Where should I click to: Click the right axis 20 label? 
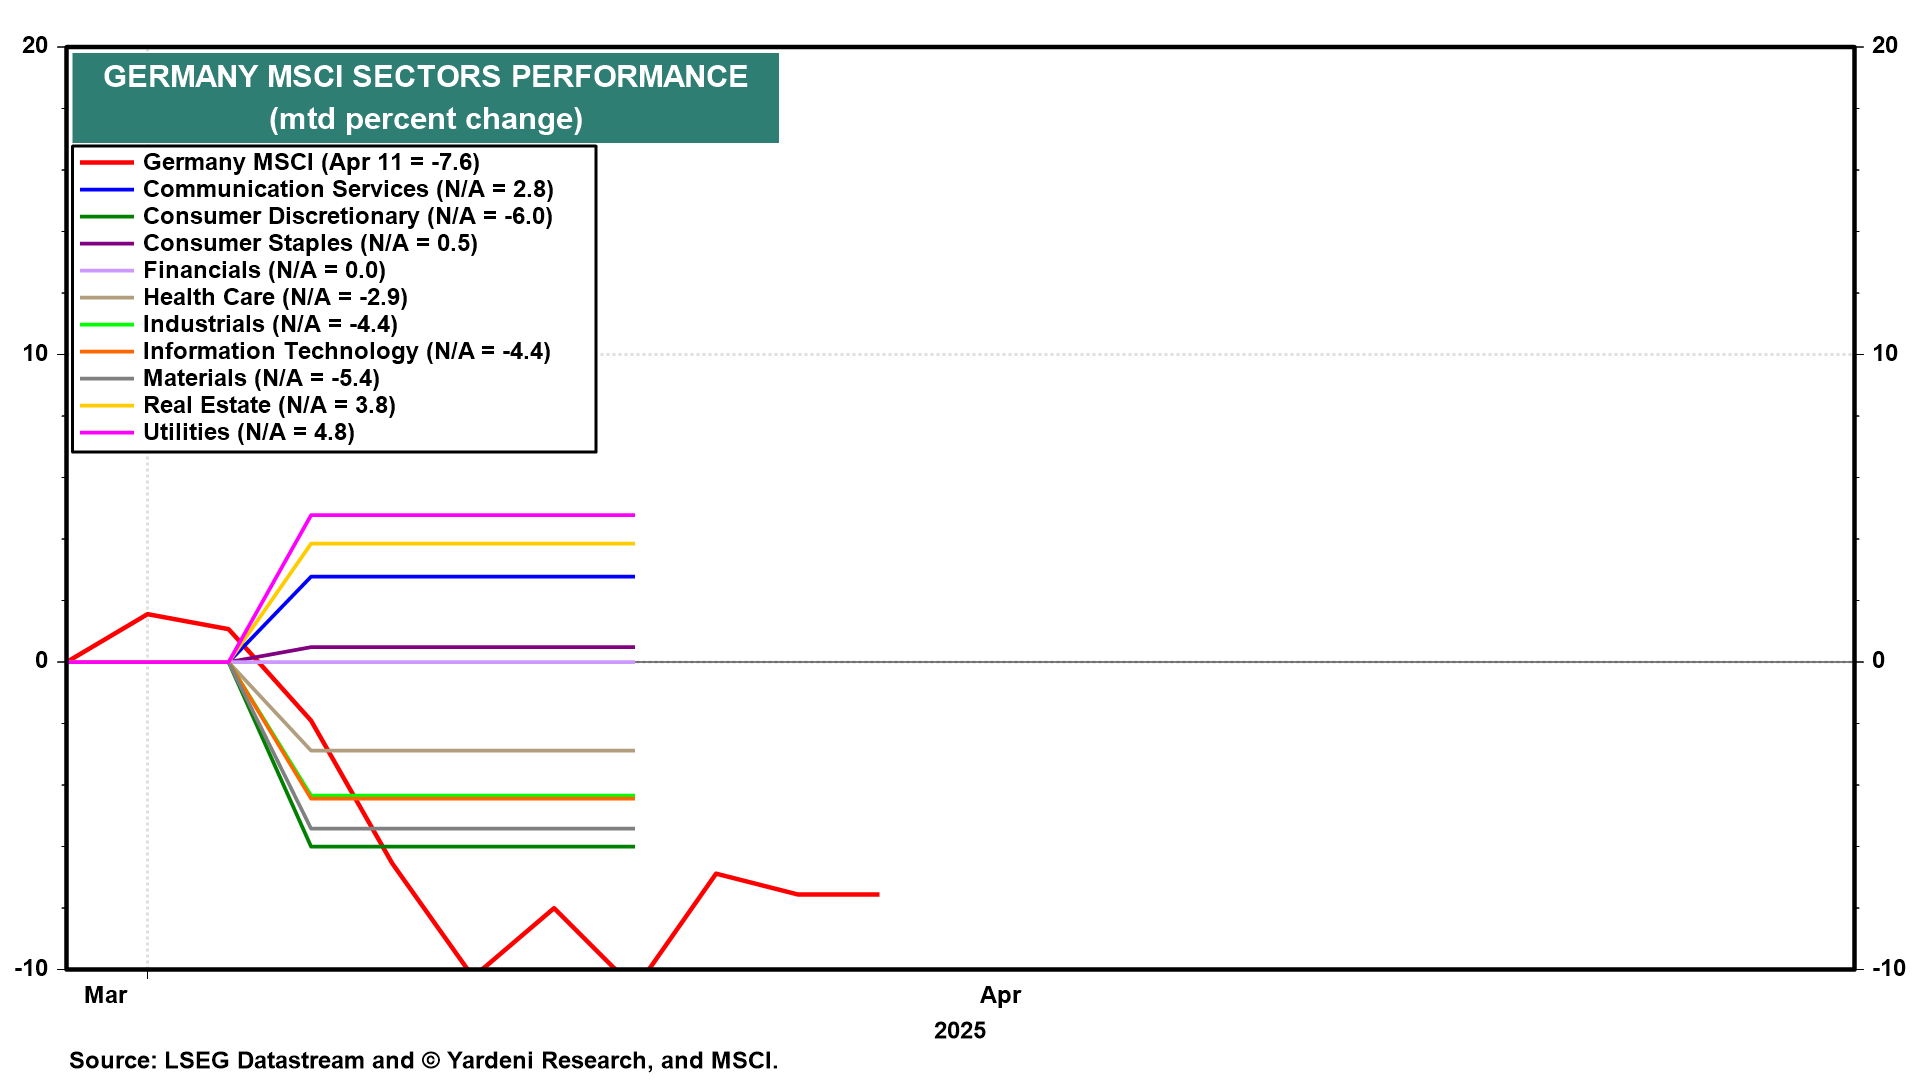[x=1884, y=45]
